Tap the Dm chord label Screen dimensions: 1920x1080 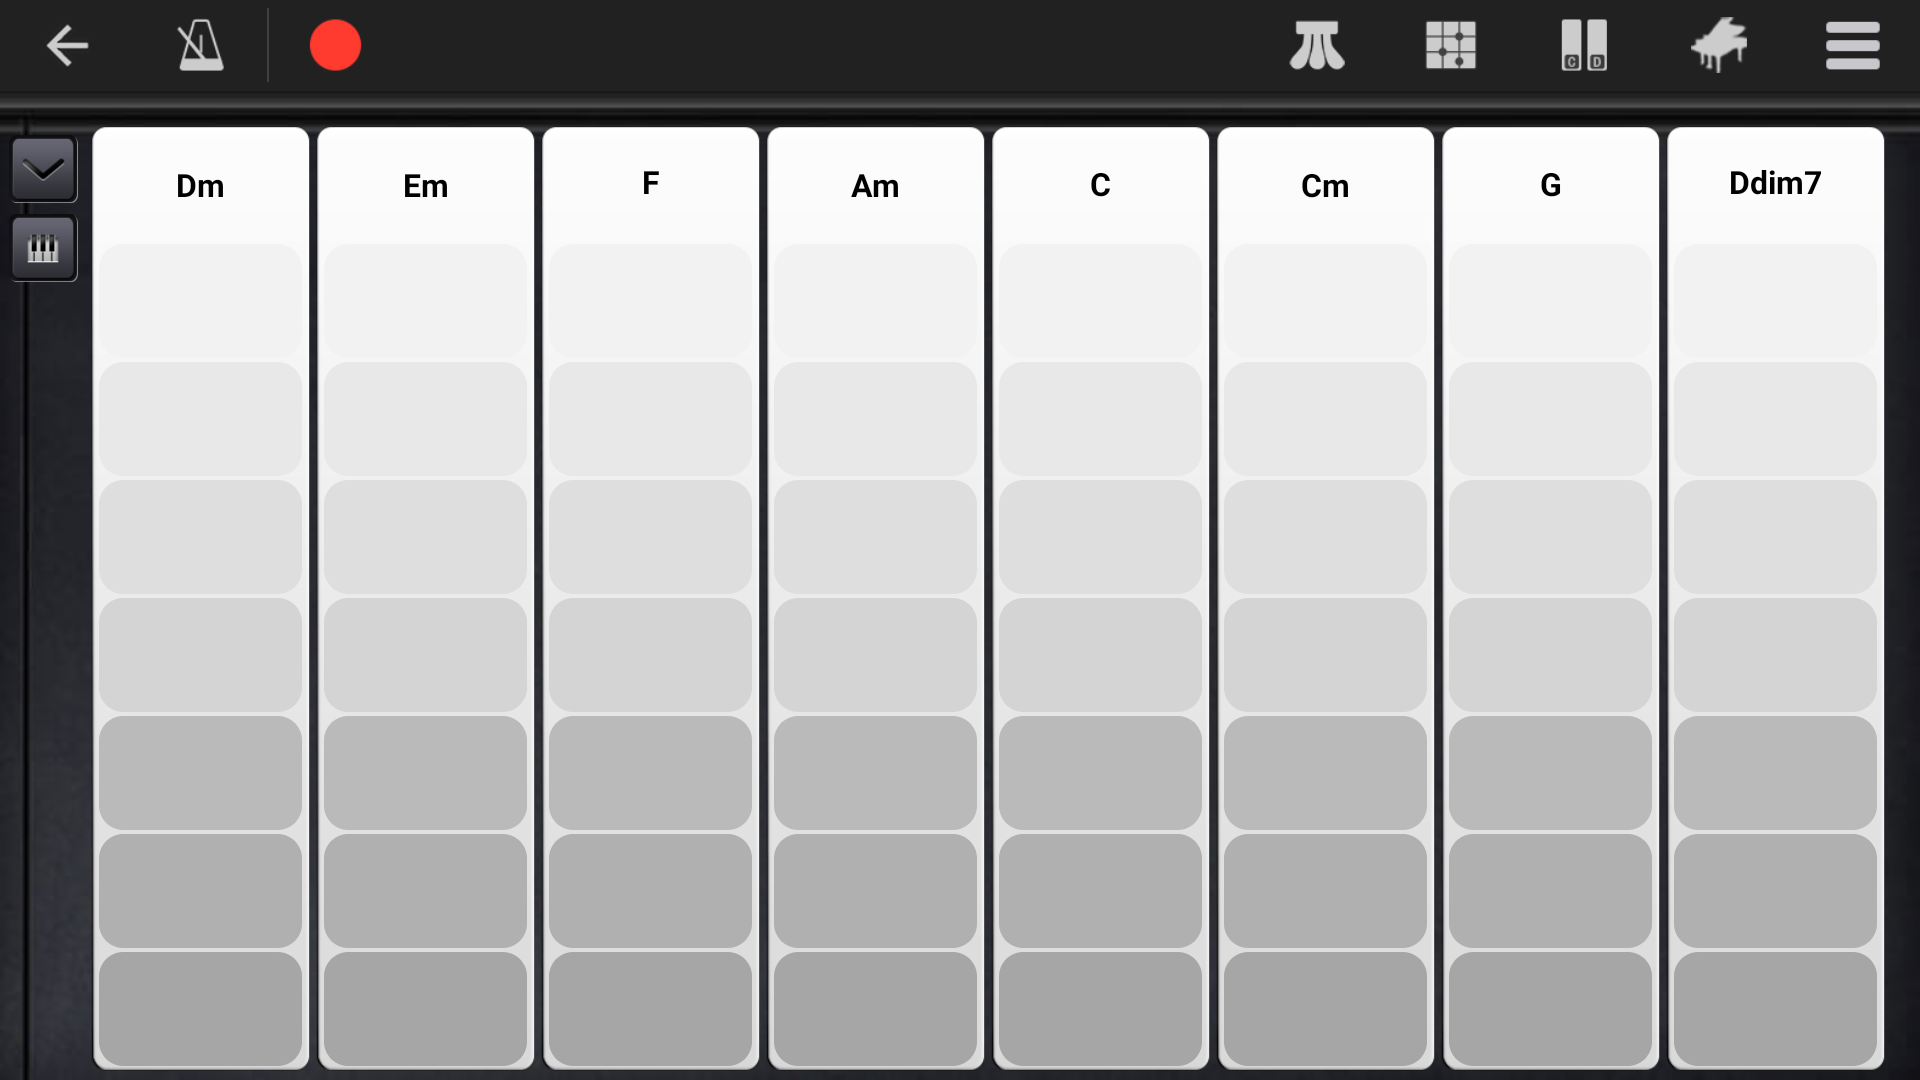[200, 186]
